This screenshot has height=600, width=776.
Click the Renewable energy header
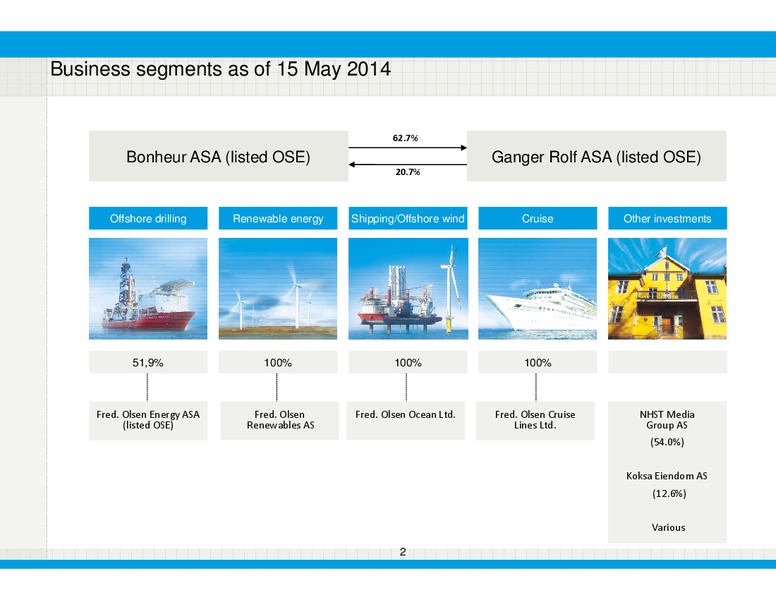(278, 218)
